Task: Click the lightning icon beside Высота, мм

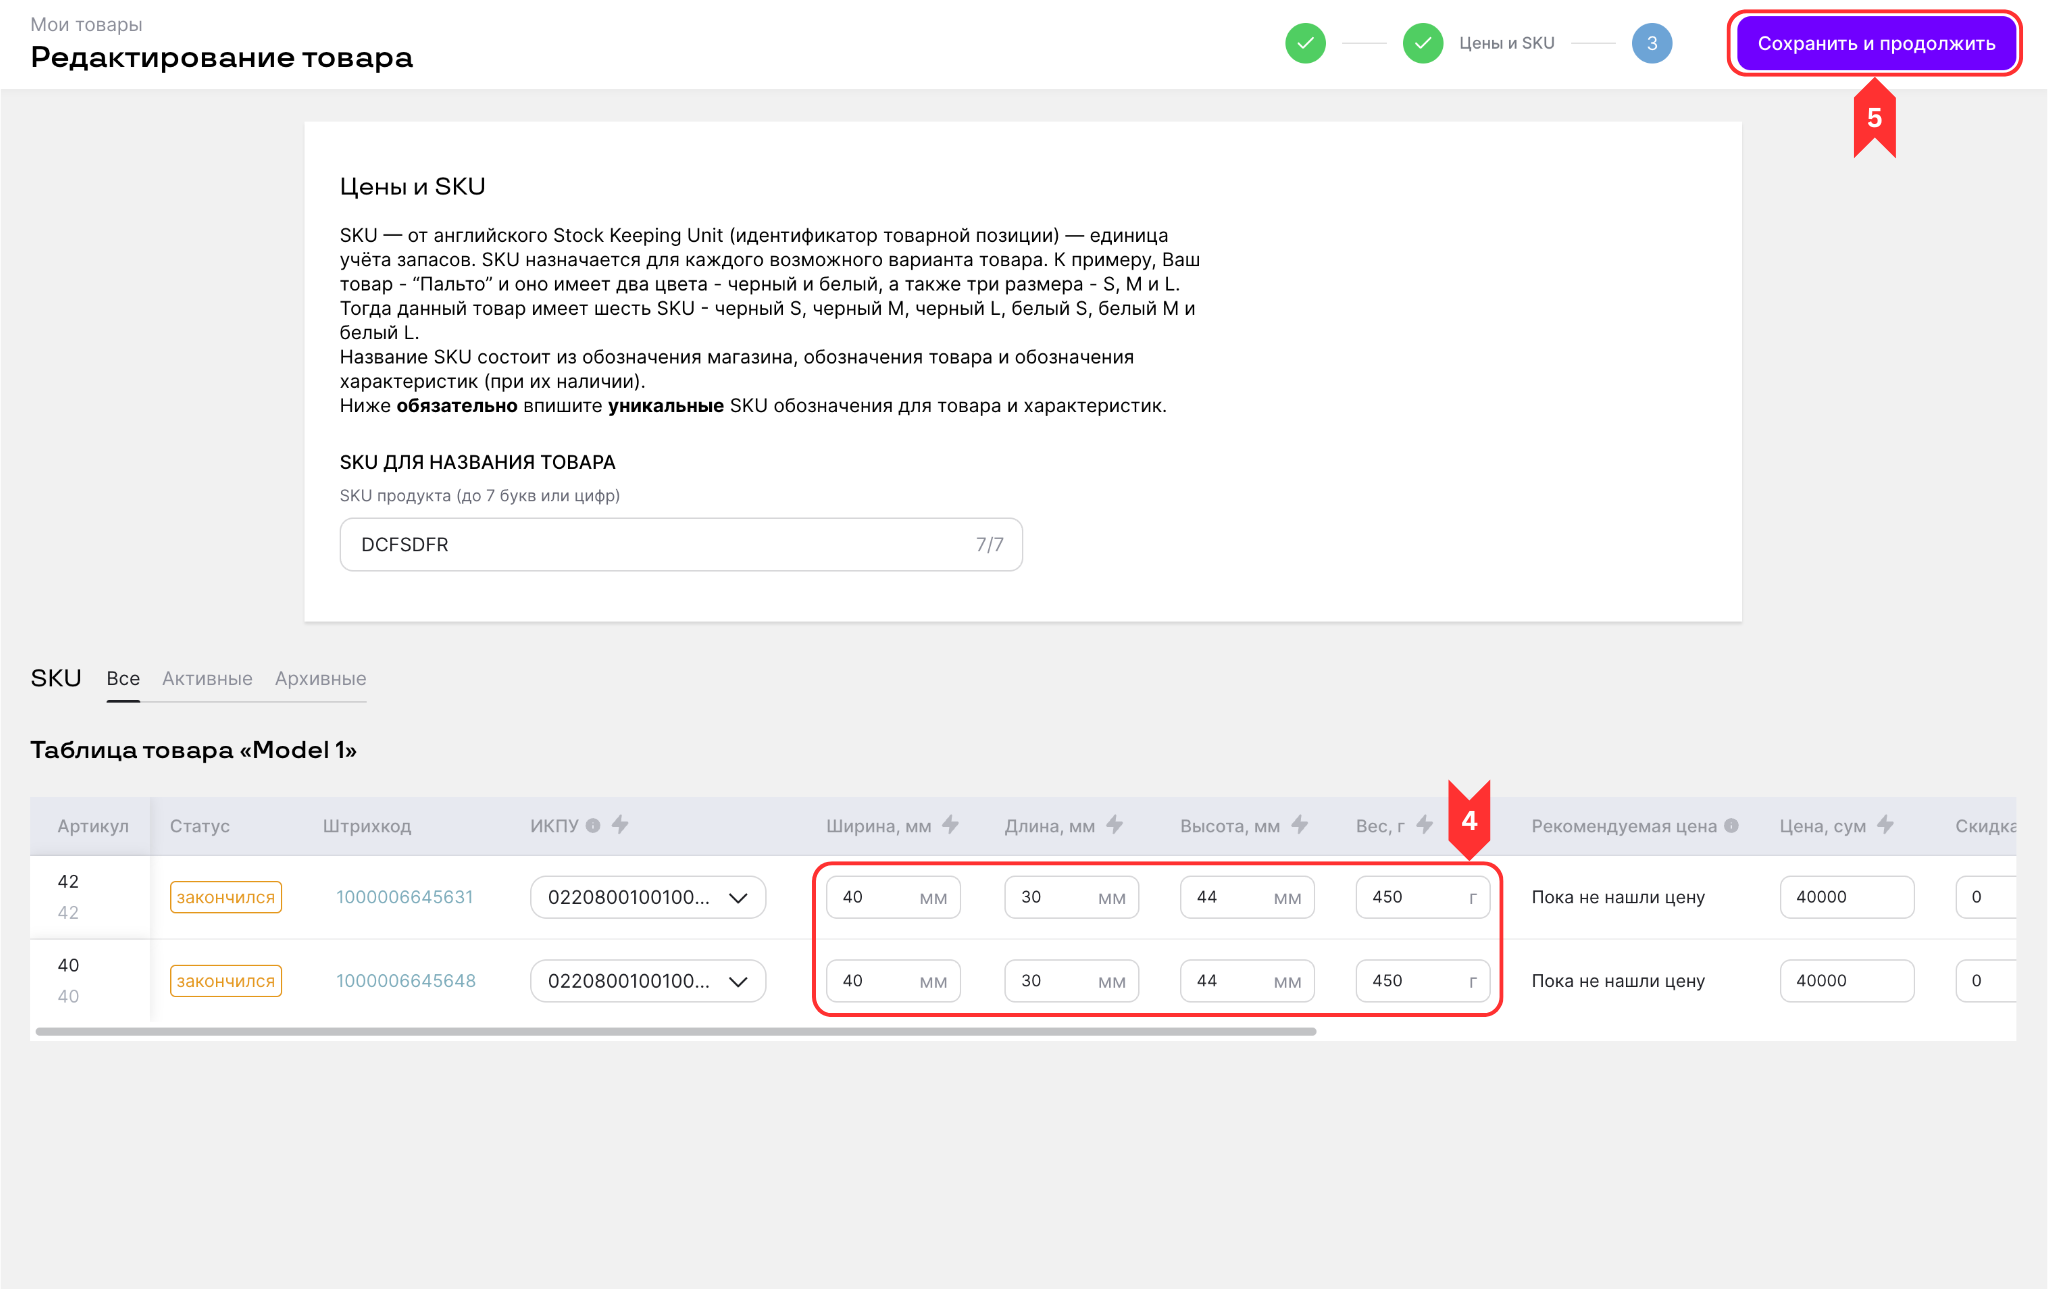Action: (1299, 825)
